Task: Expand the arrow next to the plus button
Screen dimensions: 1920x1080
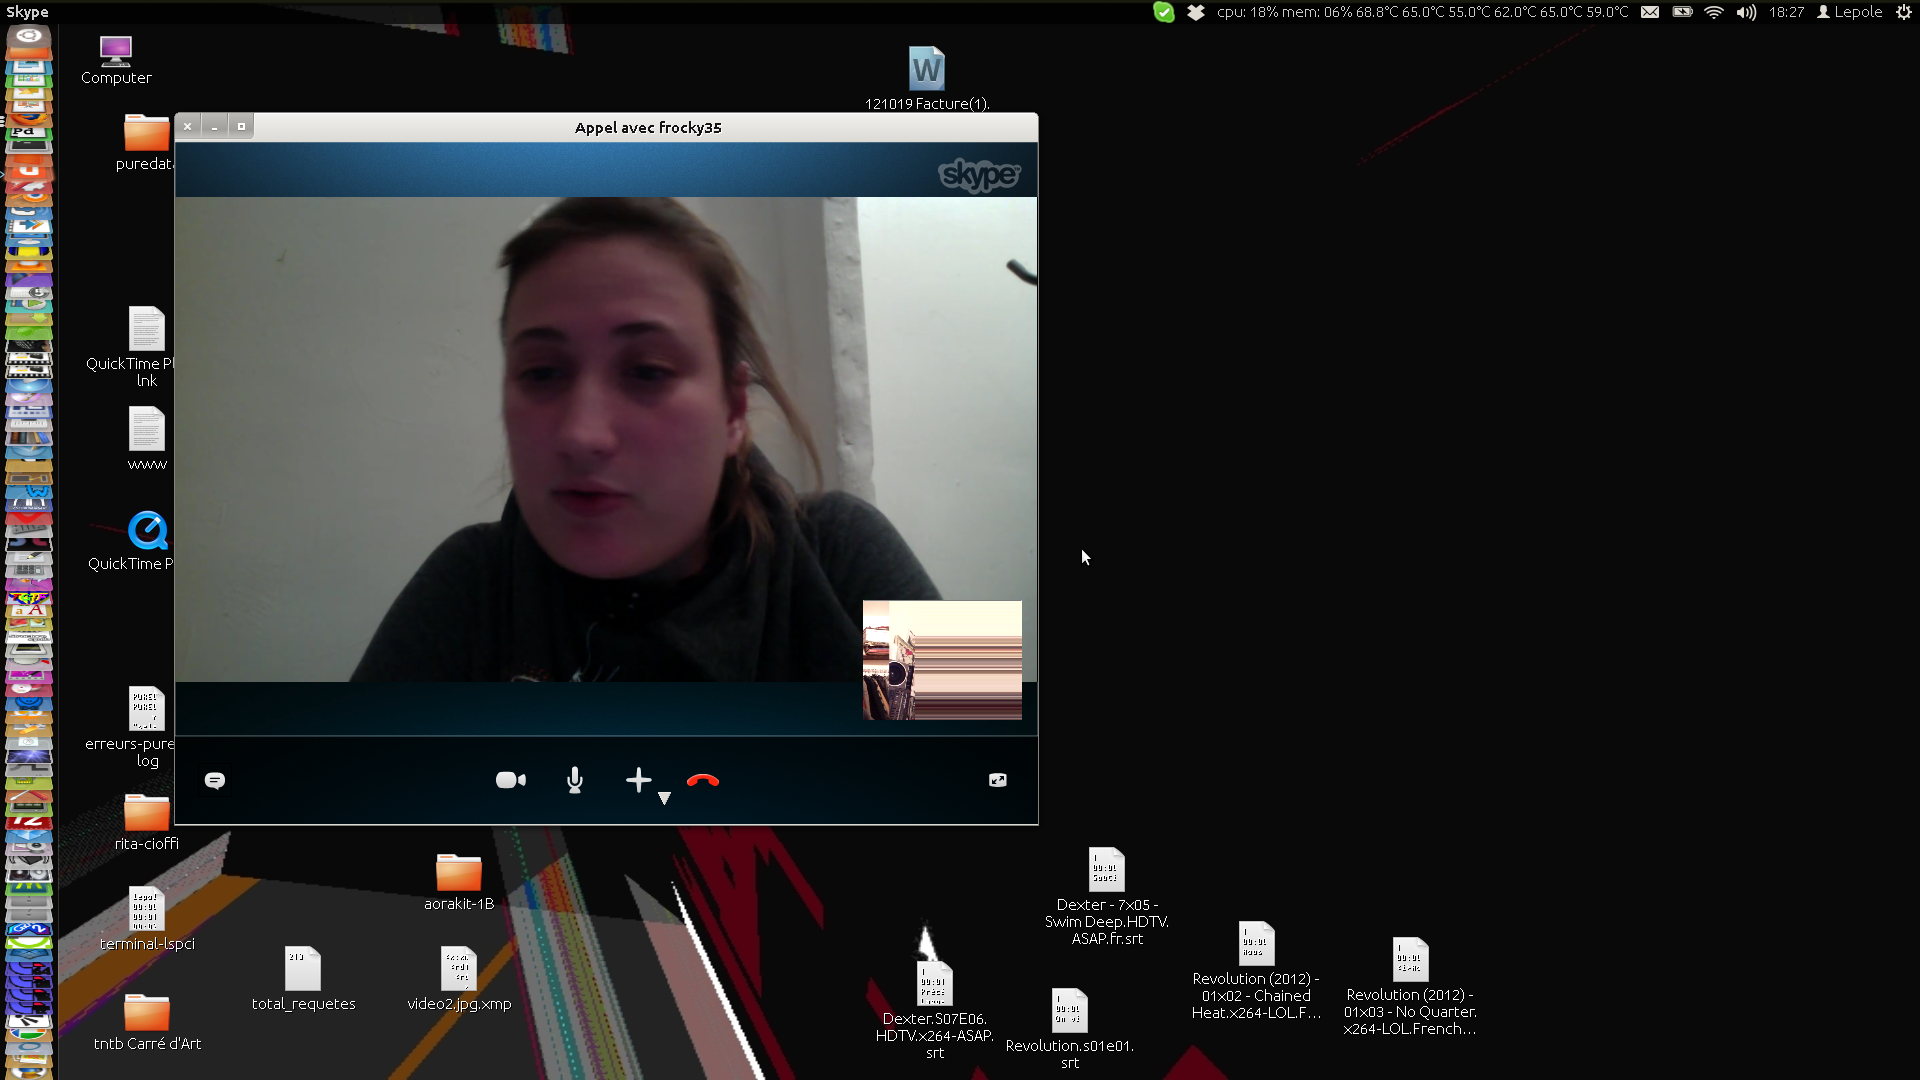Action: coord(664,798)
